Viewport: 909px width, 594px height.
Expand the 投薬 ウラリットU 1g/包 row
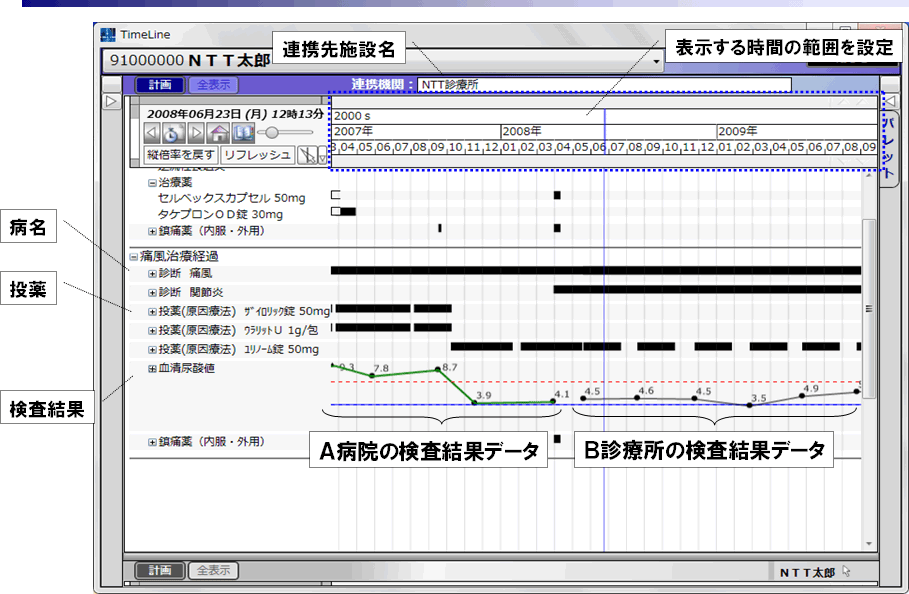tap(152, 331)
